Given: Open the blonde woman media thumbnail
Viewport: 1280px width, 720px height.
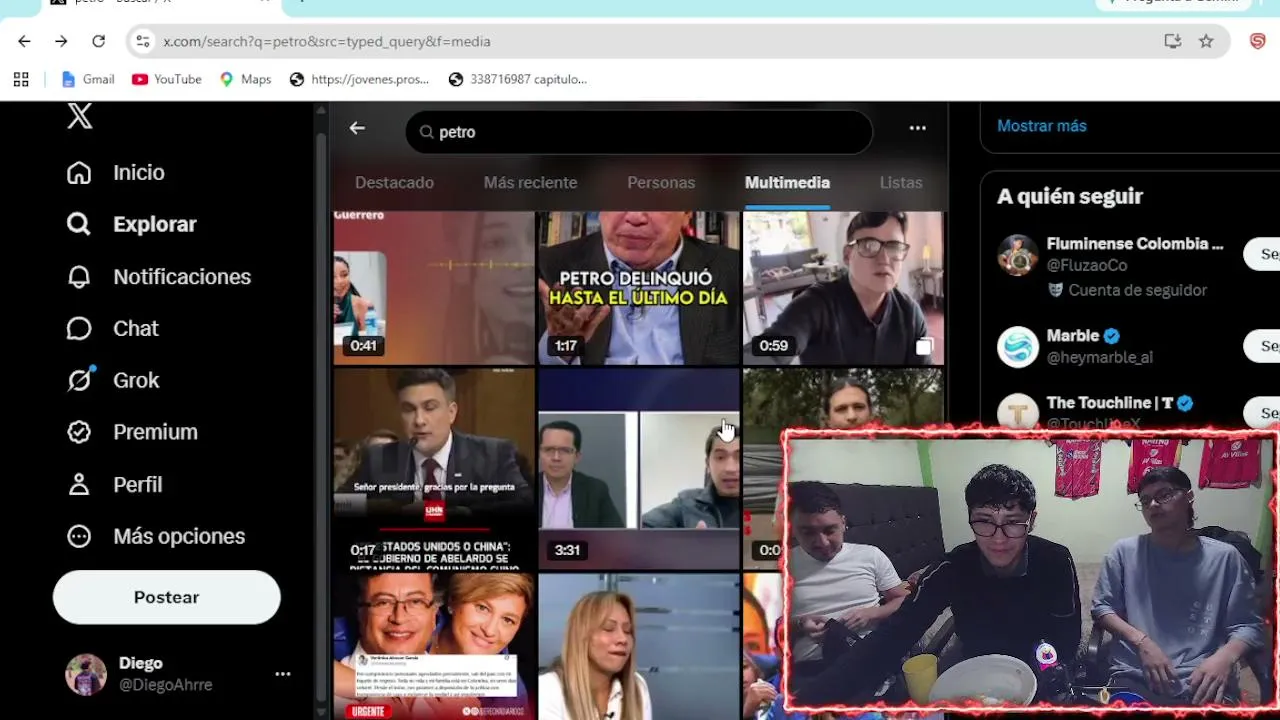Looking at the screenshot, I should point(639,646).
